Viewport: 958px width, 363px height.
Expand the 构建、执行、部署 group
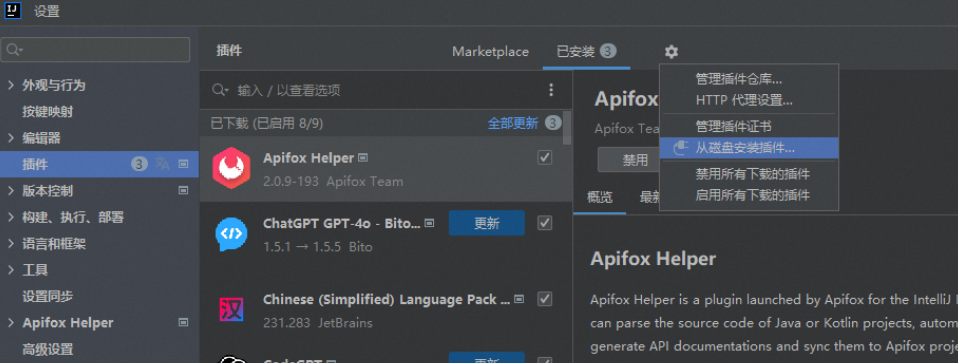(x=10, y=217)
